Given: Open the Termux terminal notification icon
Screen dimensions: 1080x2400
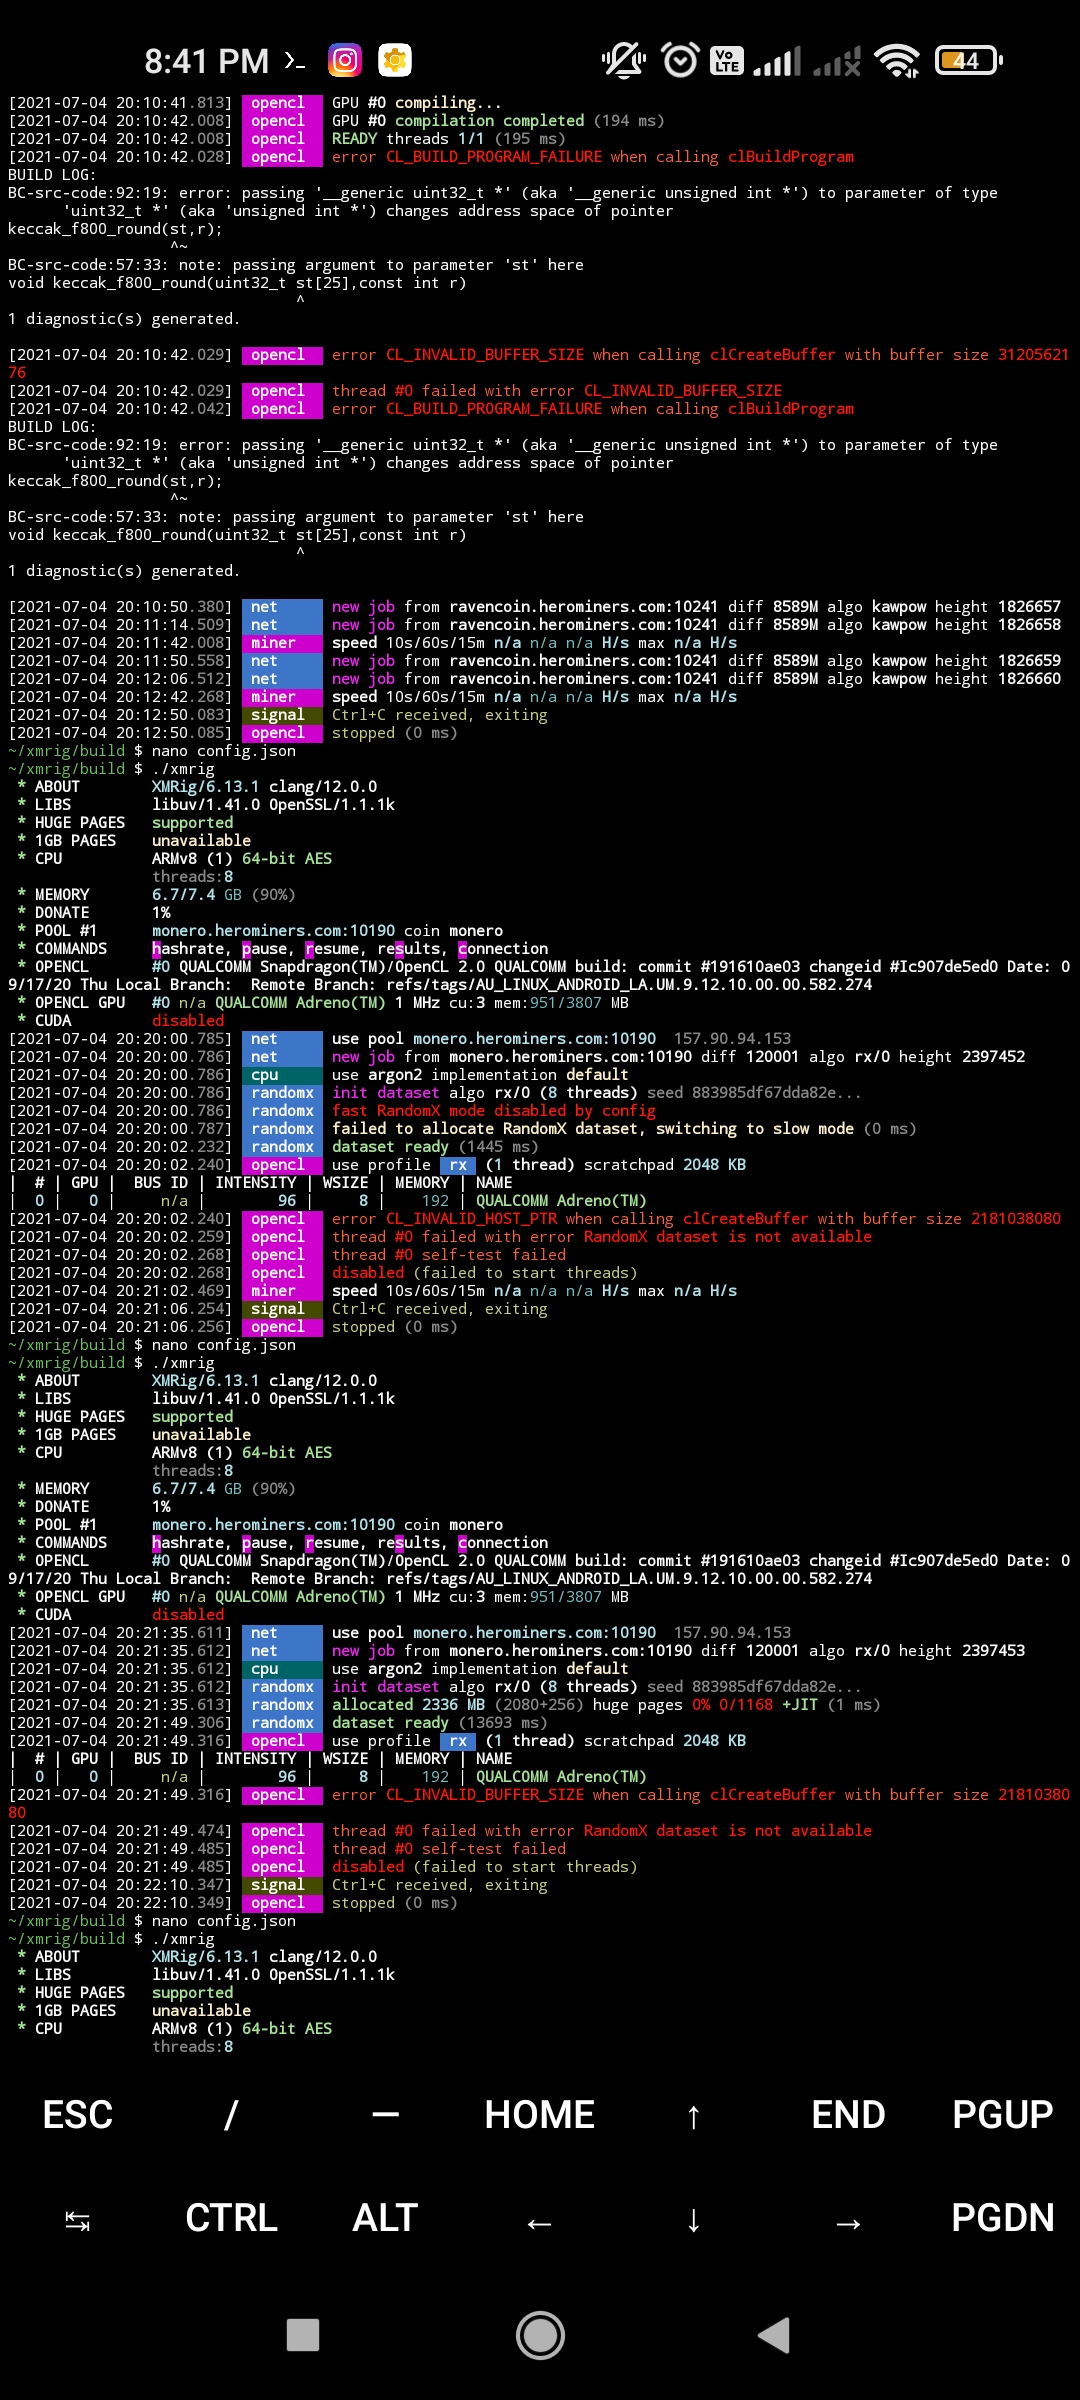Looking at the screenshot, I should click(294, 61).
